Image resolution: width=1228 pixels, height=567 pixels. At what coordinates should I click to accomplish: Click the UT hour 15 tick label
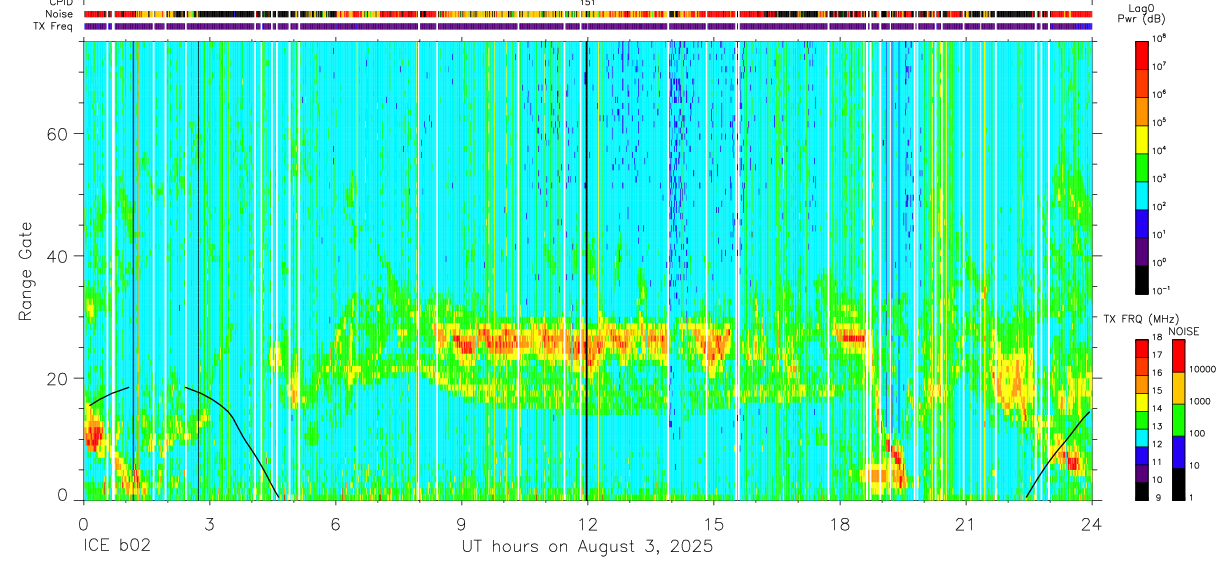point(714,523)
